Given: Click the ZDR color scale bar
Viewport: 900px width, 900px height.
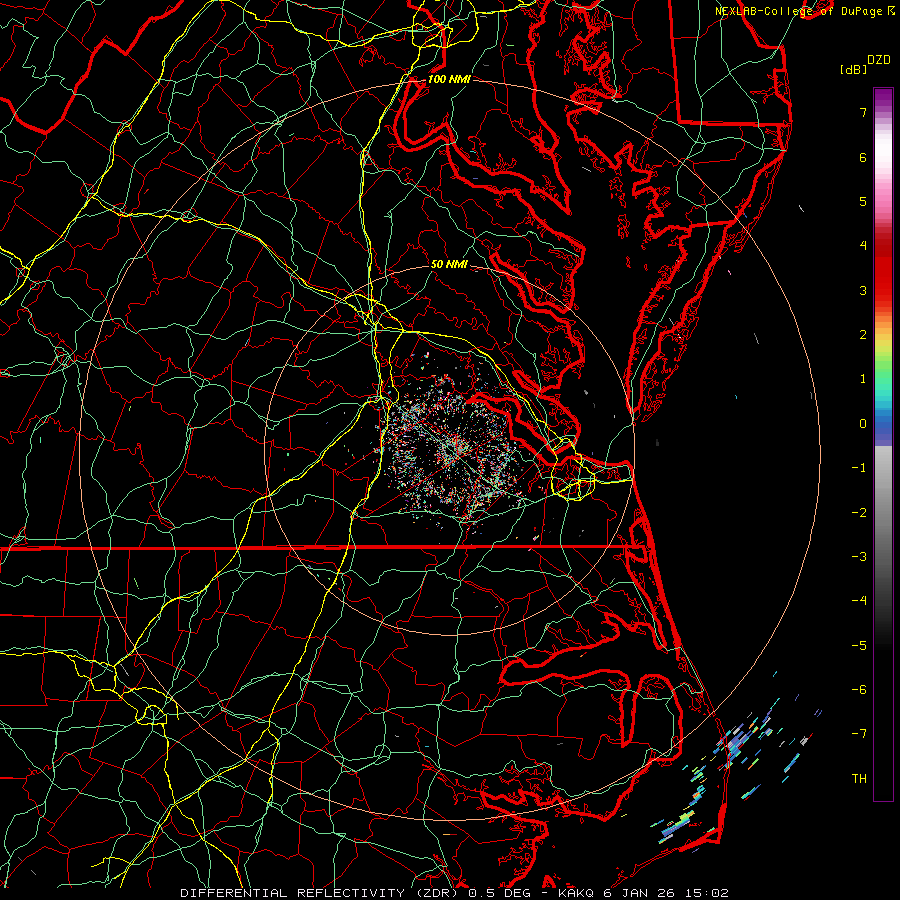Looking at the screenshot, I should click(x=883, y=444).
